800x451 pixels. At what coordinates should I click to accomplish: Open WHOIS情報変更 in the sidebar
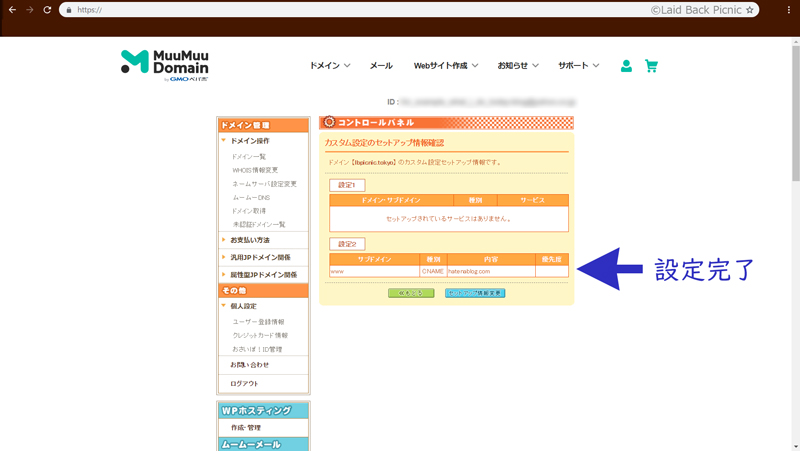coord(255,170)
